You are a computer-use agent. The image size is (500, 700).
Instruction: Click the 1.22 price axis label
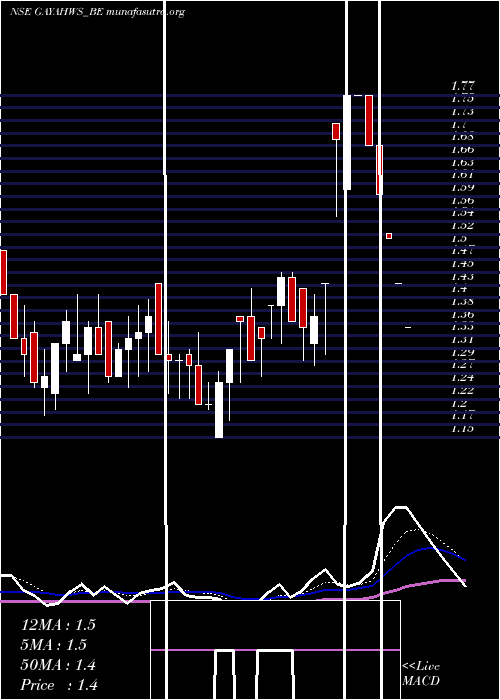462,390
